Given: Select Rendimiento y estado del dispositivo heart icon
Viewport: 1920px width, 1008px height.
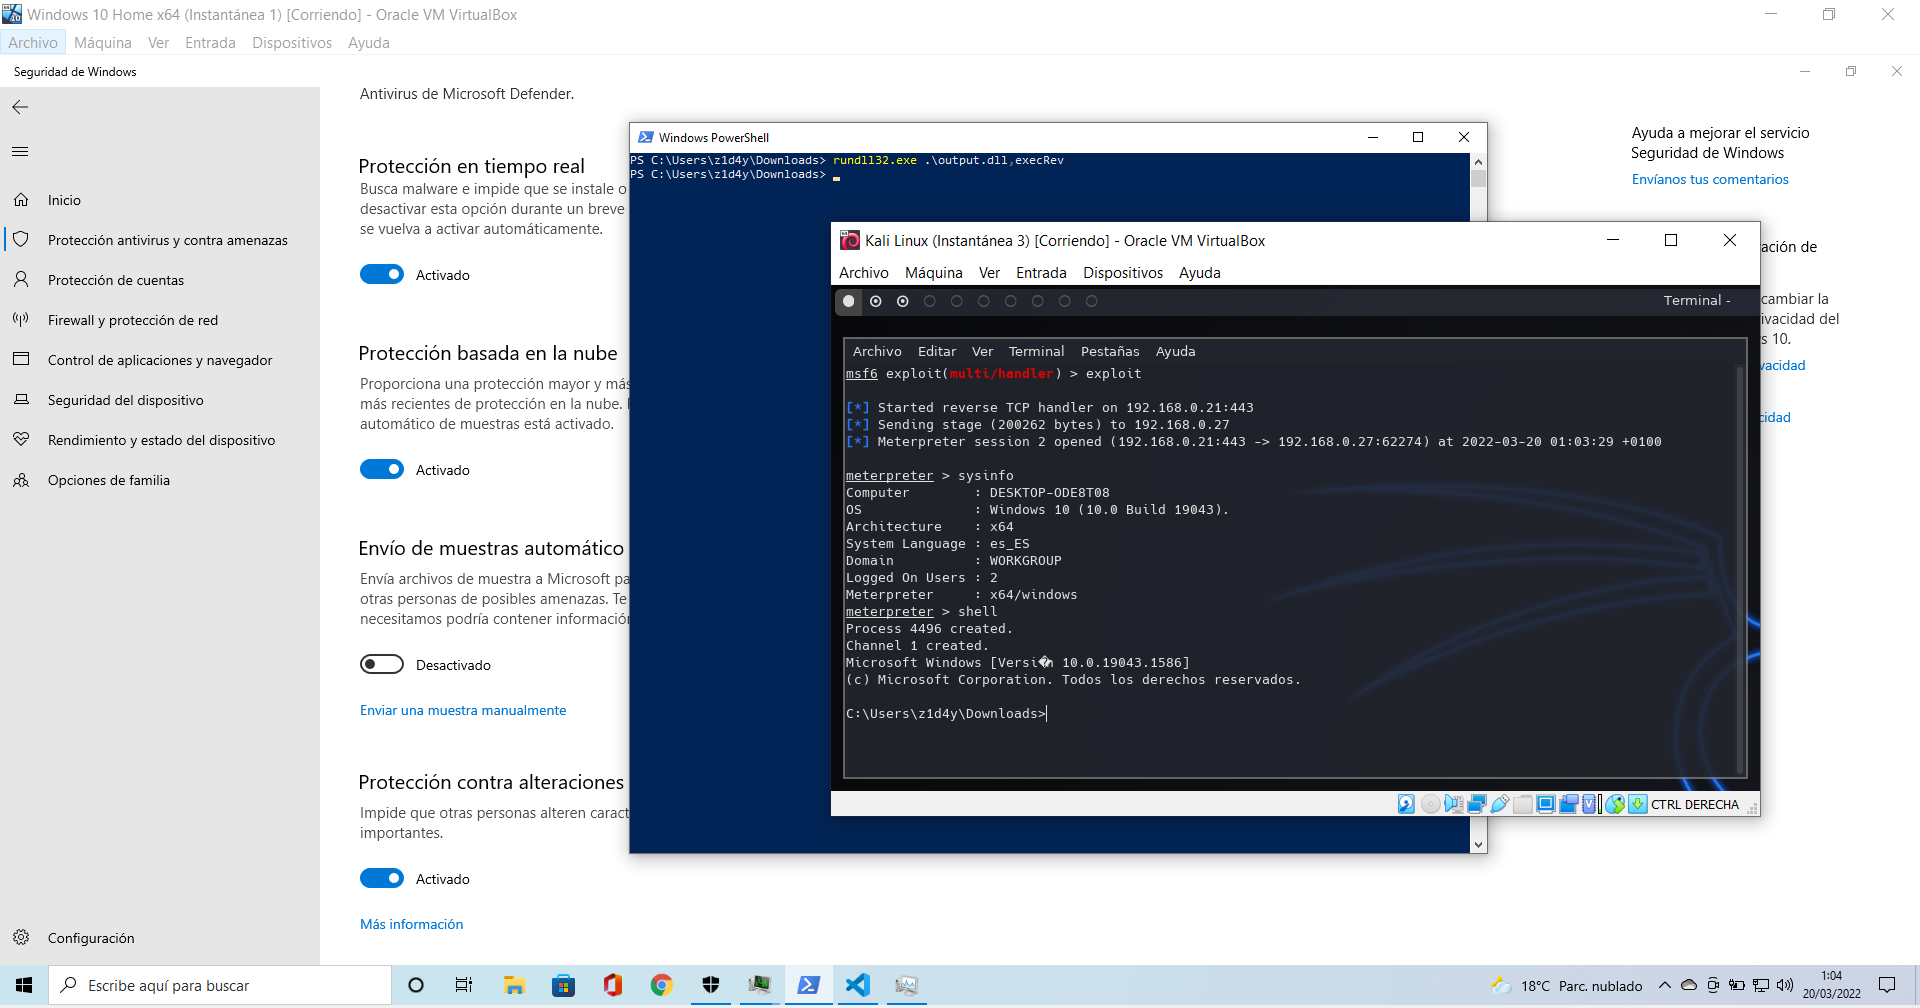Looking at the screenshot, I should click(x=21, y=440).
